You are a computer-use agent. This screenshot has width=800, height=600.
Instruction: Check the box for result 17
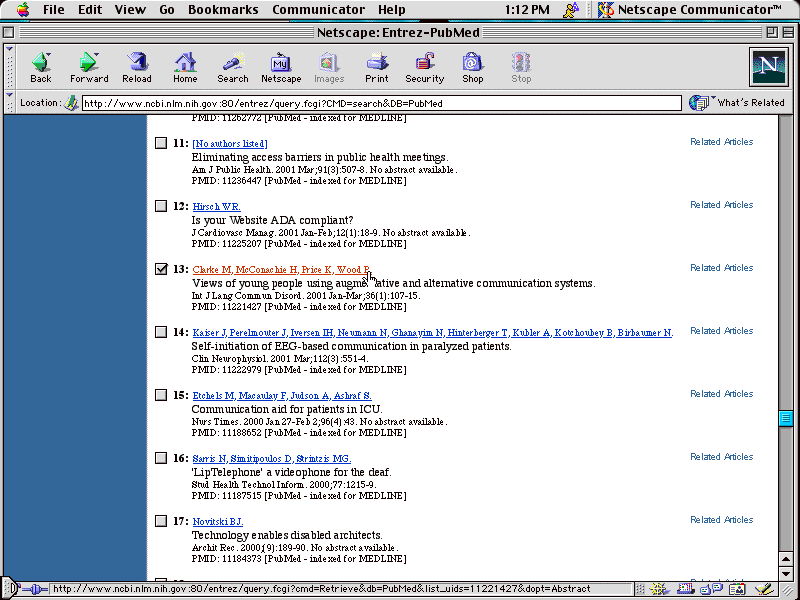point(161,521)
